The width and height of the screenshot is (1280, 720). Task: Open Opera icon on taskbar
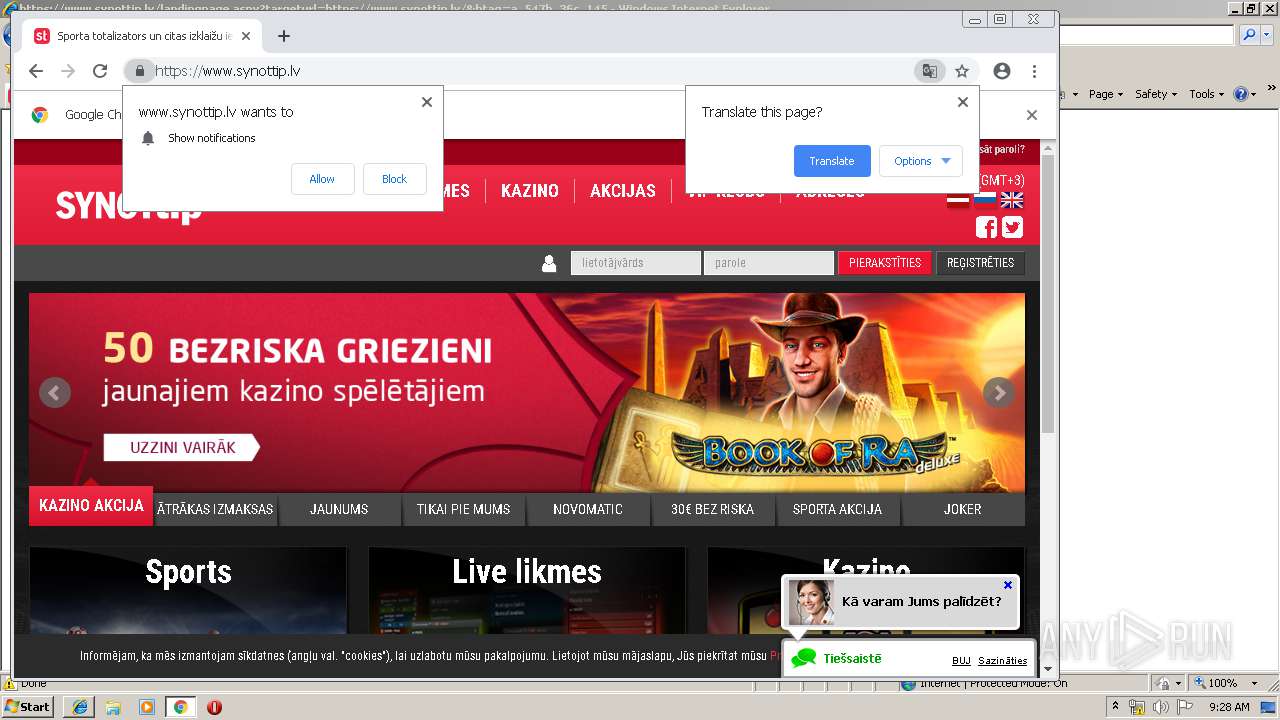point(214,707)
